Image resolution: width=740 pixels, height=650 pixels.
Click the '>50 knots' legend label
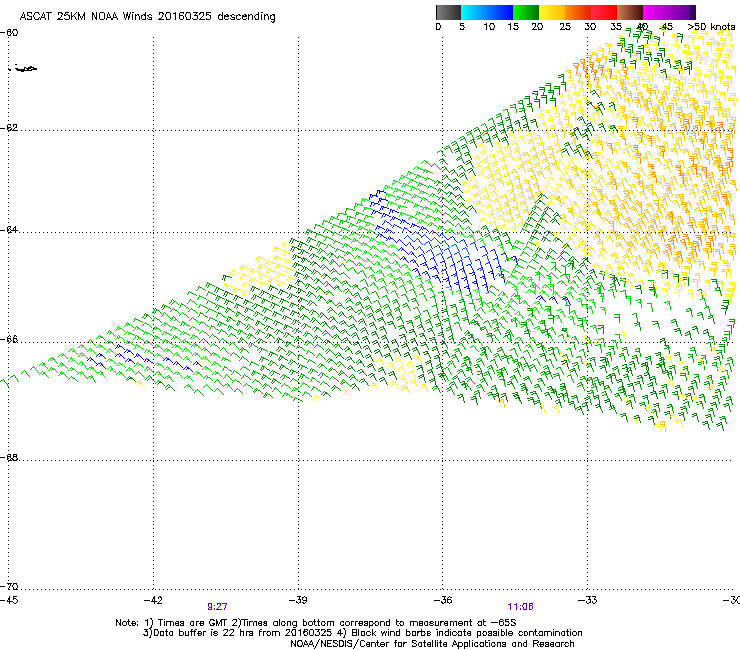pos(711,27)
